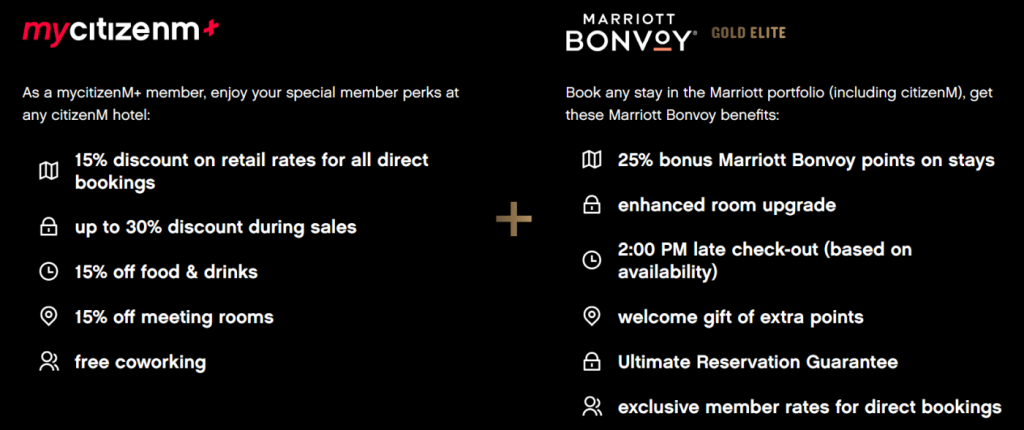Click the free coworking perk text
1024x430 pixels.
tap(140, 362)
